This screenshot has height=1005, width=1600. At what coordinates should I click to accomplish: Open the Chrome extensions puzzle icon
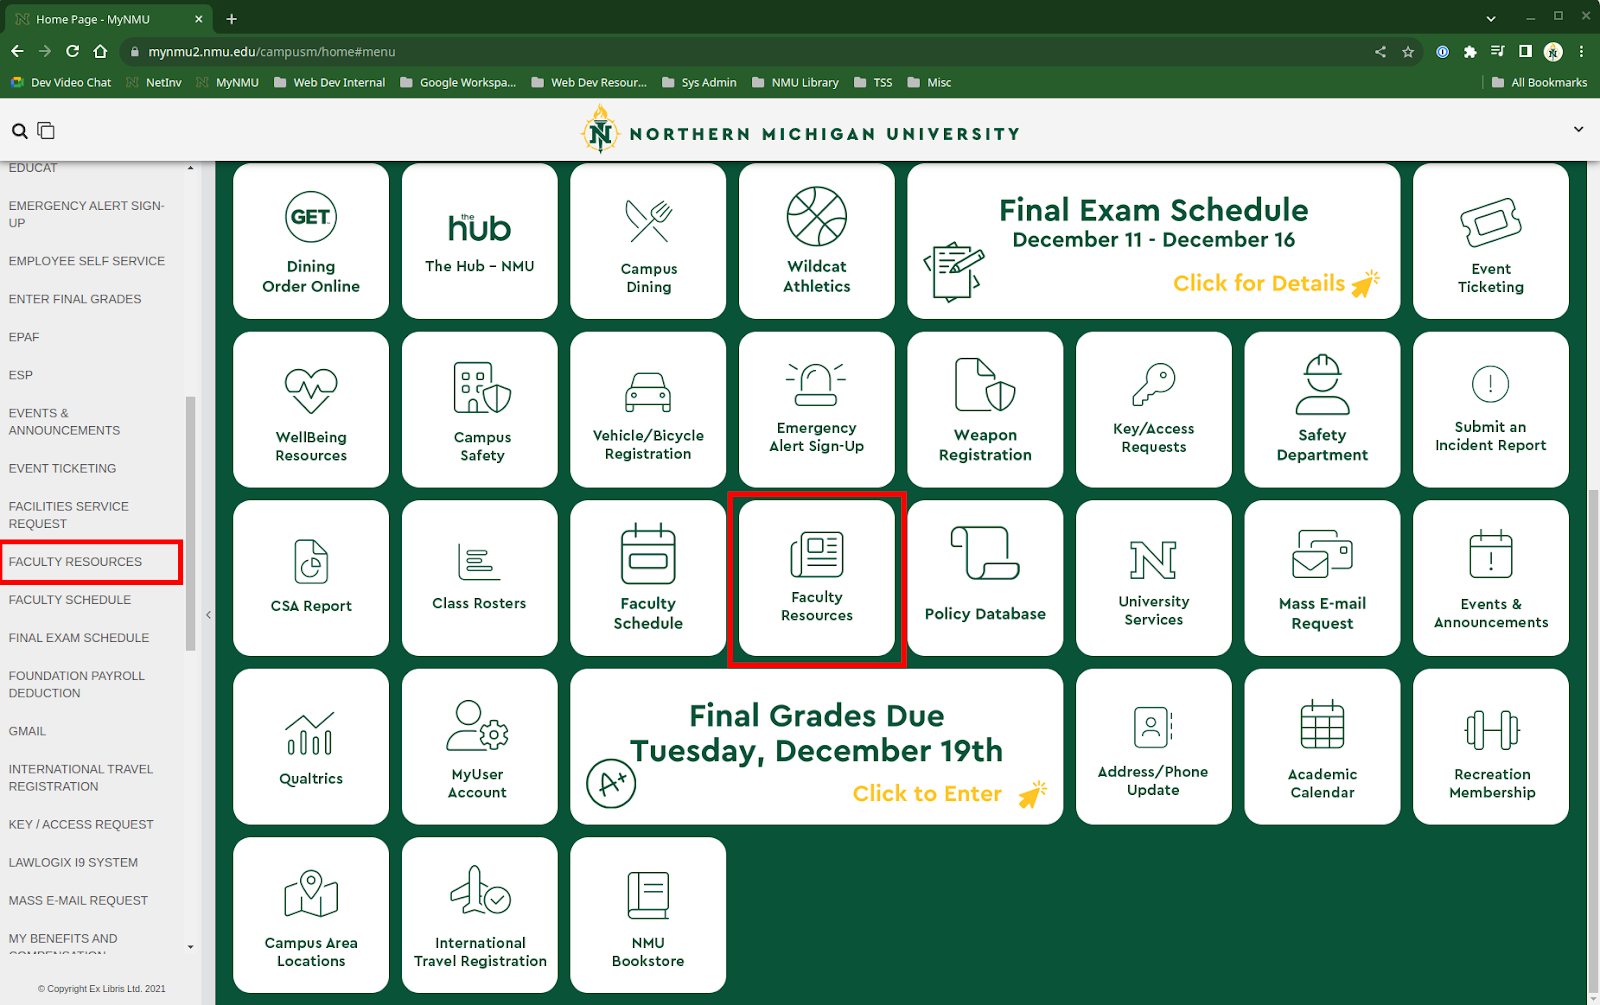(x=1470, y=52)
